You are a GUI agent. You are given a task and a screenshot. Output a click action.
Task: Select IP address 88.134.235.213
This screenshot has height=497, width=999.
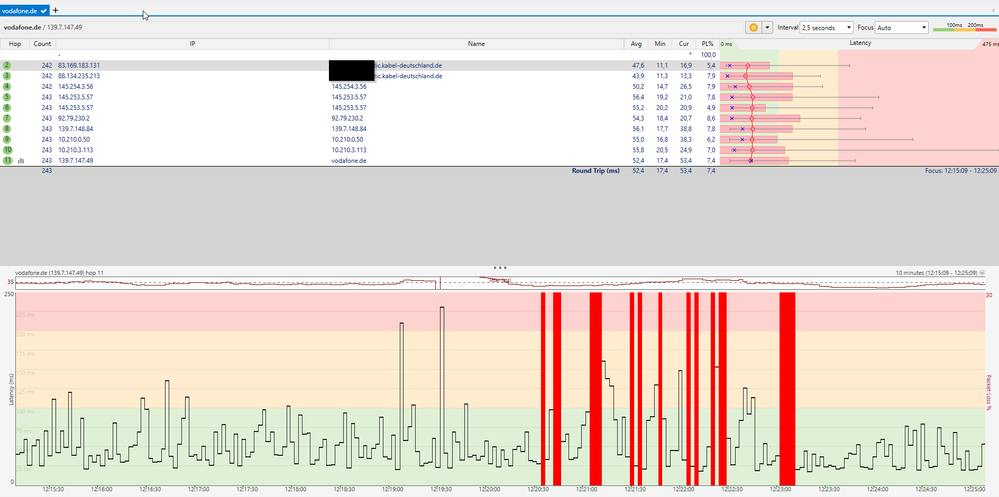[79, 76]
